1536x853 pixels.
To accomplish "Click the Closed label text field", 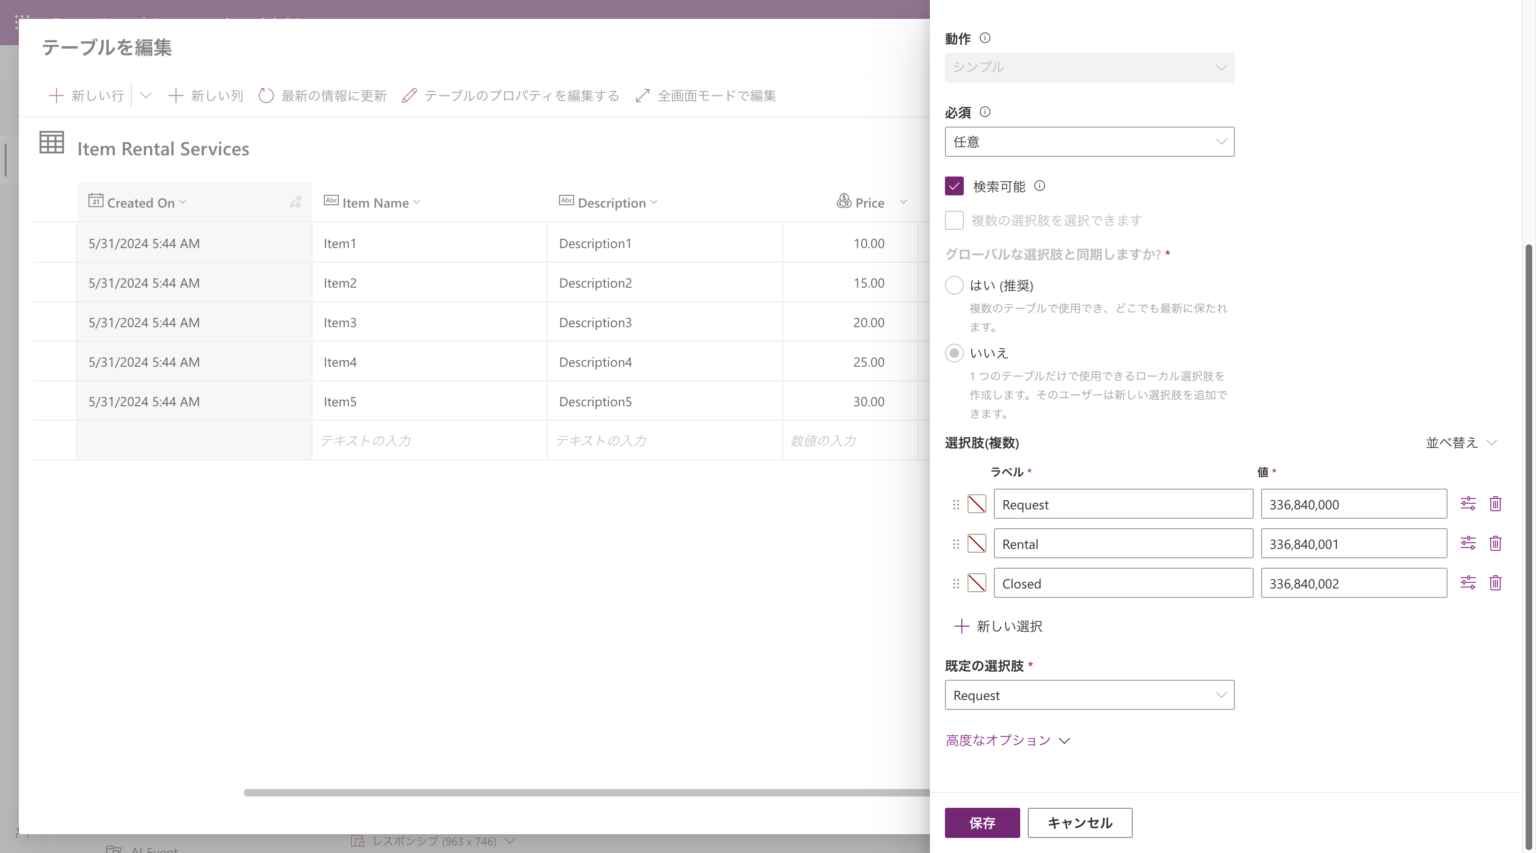I will pos(1122,584).
